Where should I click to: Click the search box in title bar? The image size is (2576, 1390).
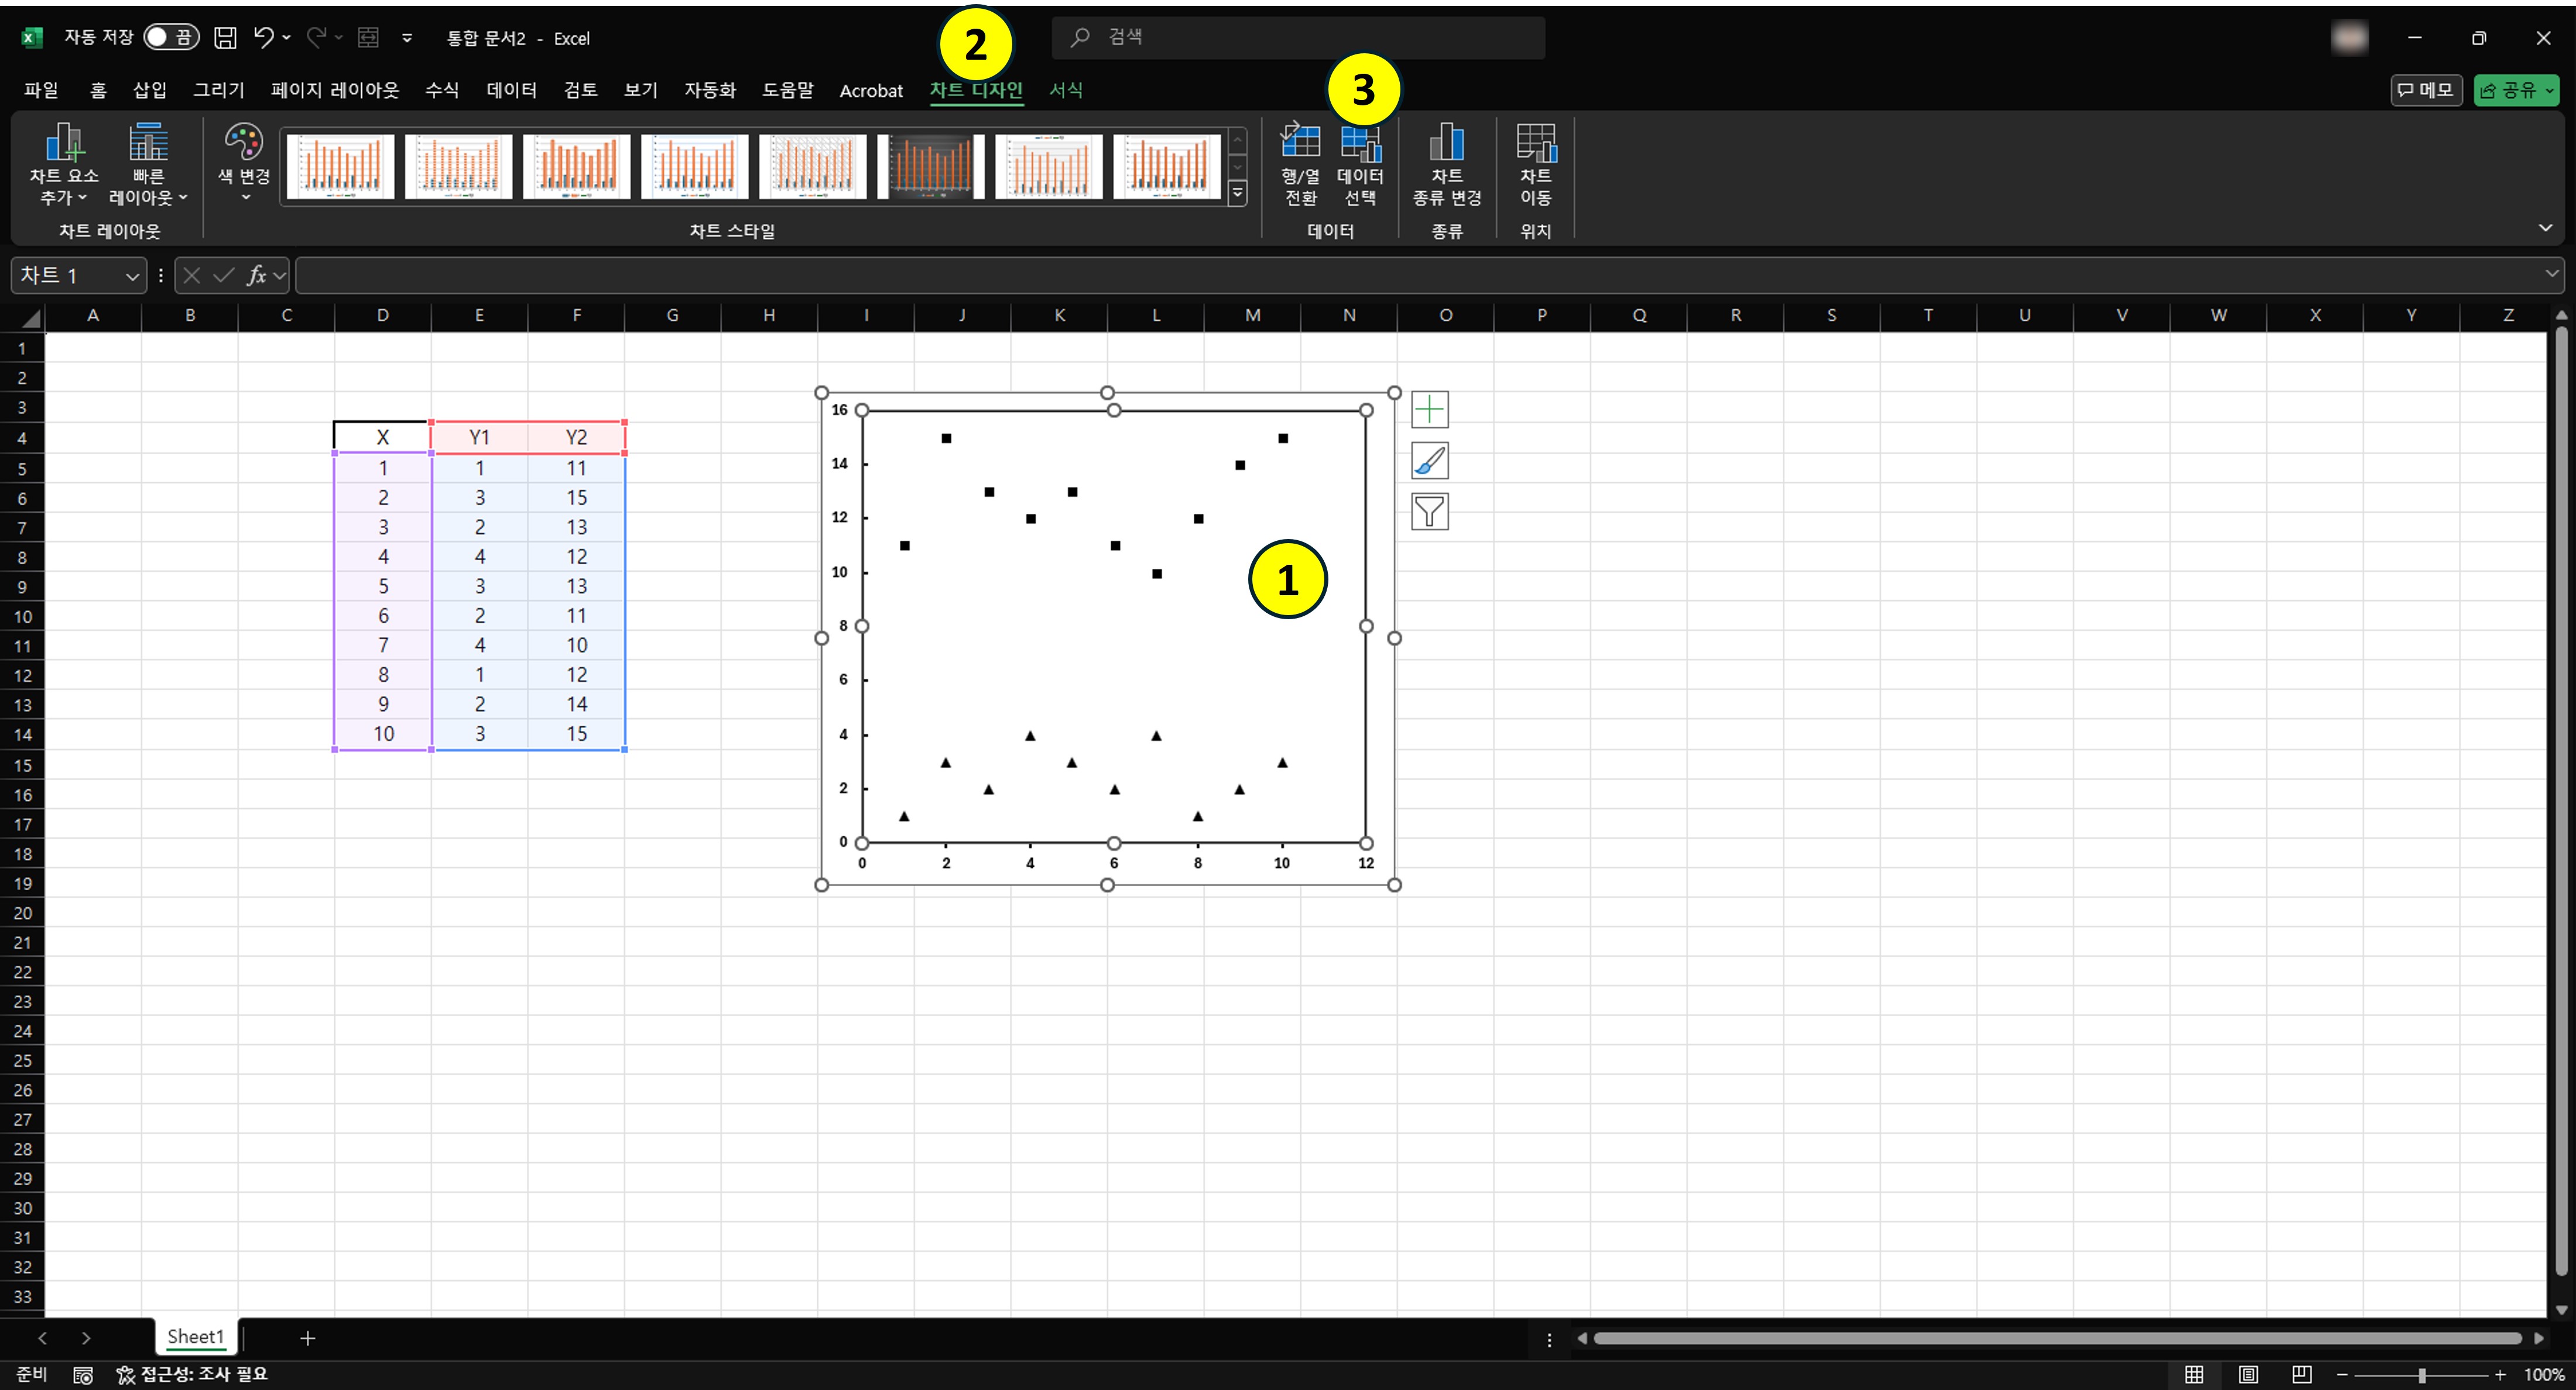tap(1298, 37)
